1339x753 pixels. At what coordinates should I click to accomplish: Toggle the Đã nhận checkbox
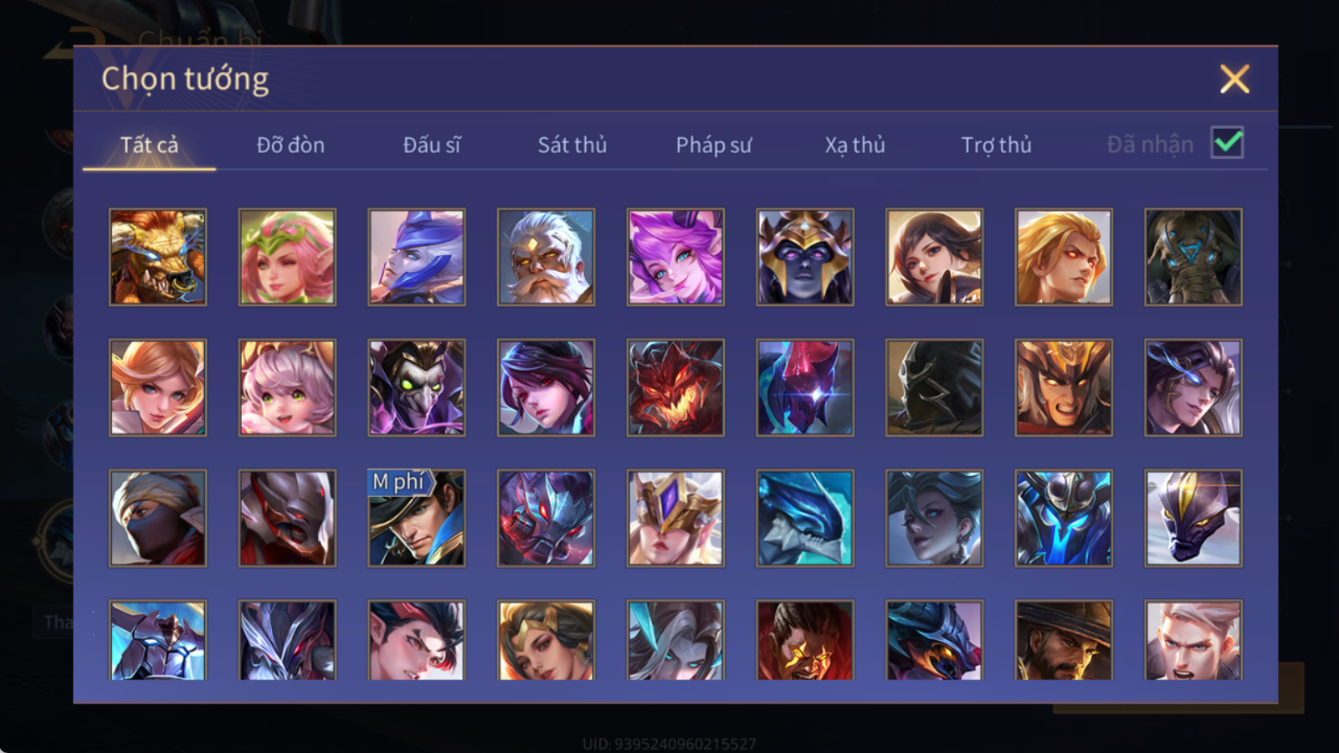click(x=1227, y=143)
